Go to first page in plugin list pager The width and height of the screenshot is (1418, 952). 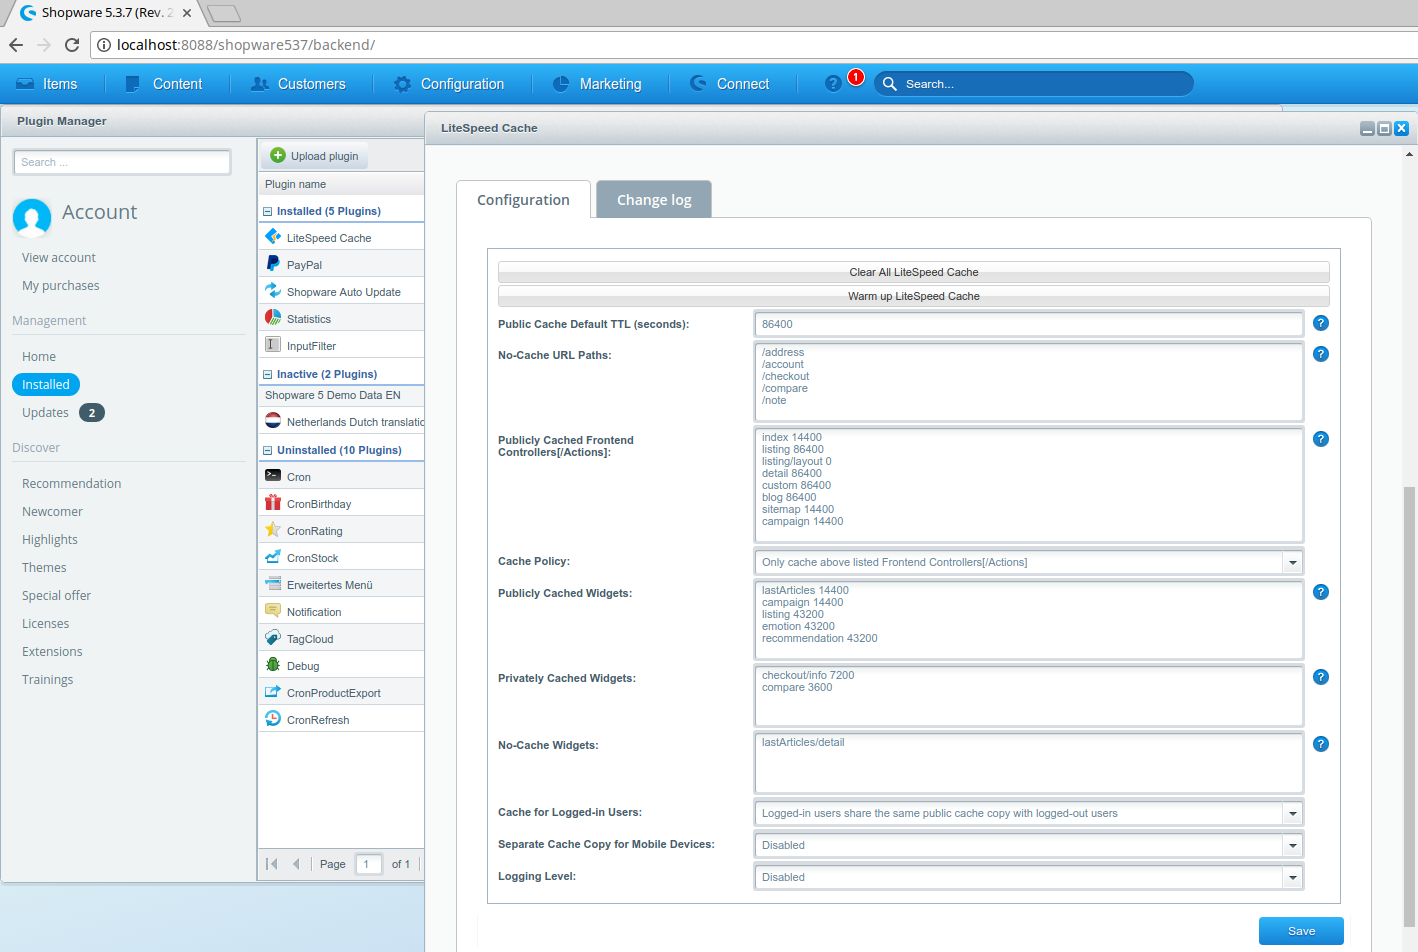click(x=272, y=864)
